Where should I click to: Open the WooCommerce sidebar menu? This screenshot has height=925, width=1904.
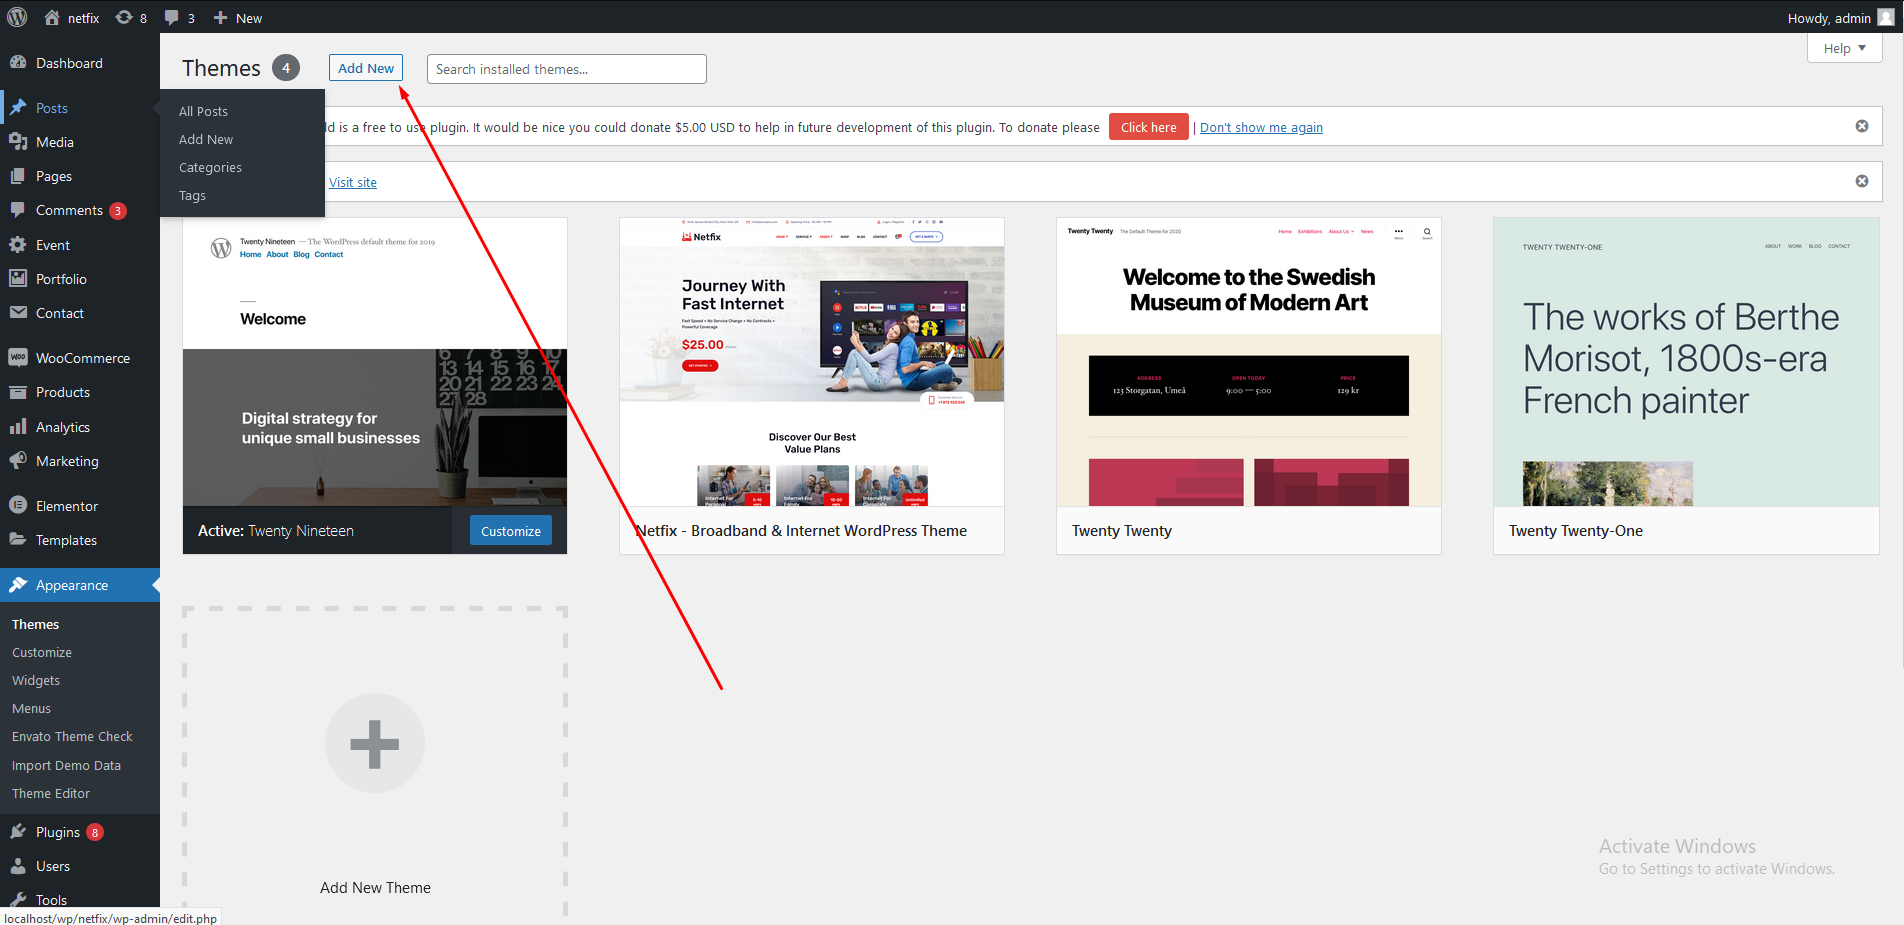point(82,358)
